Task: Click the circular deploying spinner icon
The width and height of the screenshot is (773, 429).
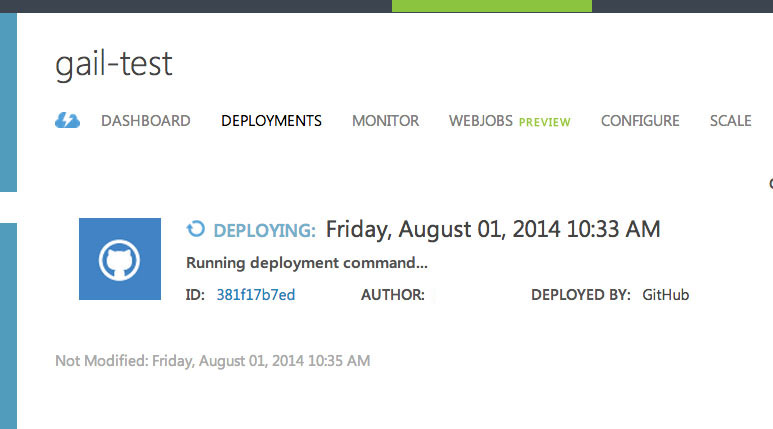Action: 196,230
